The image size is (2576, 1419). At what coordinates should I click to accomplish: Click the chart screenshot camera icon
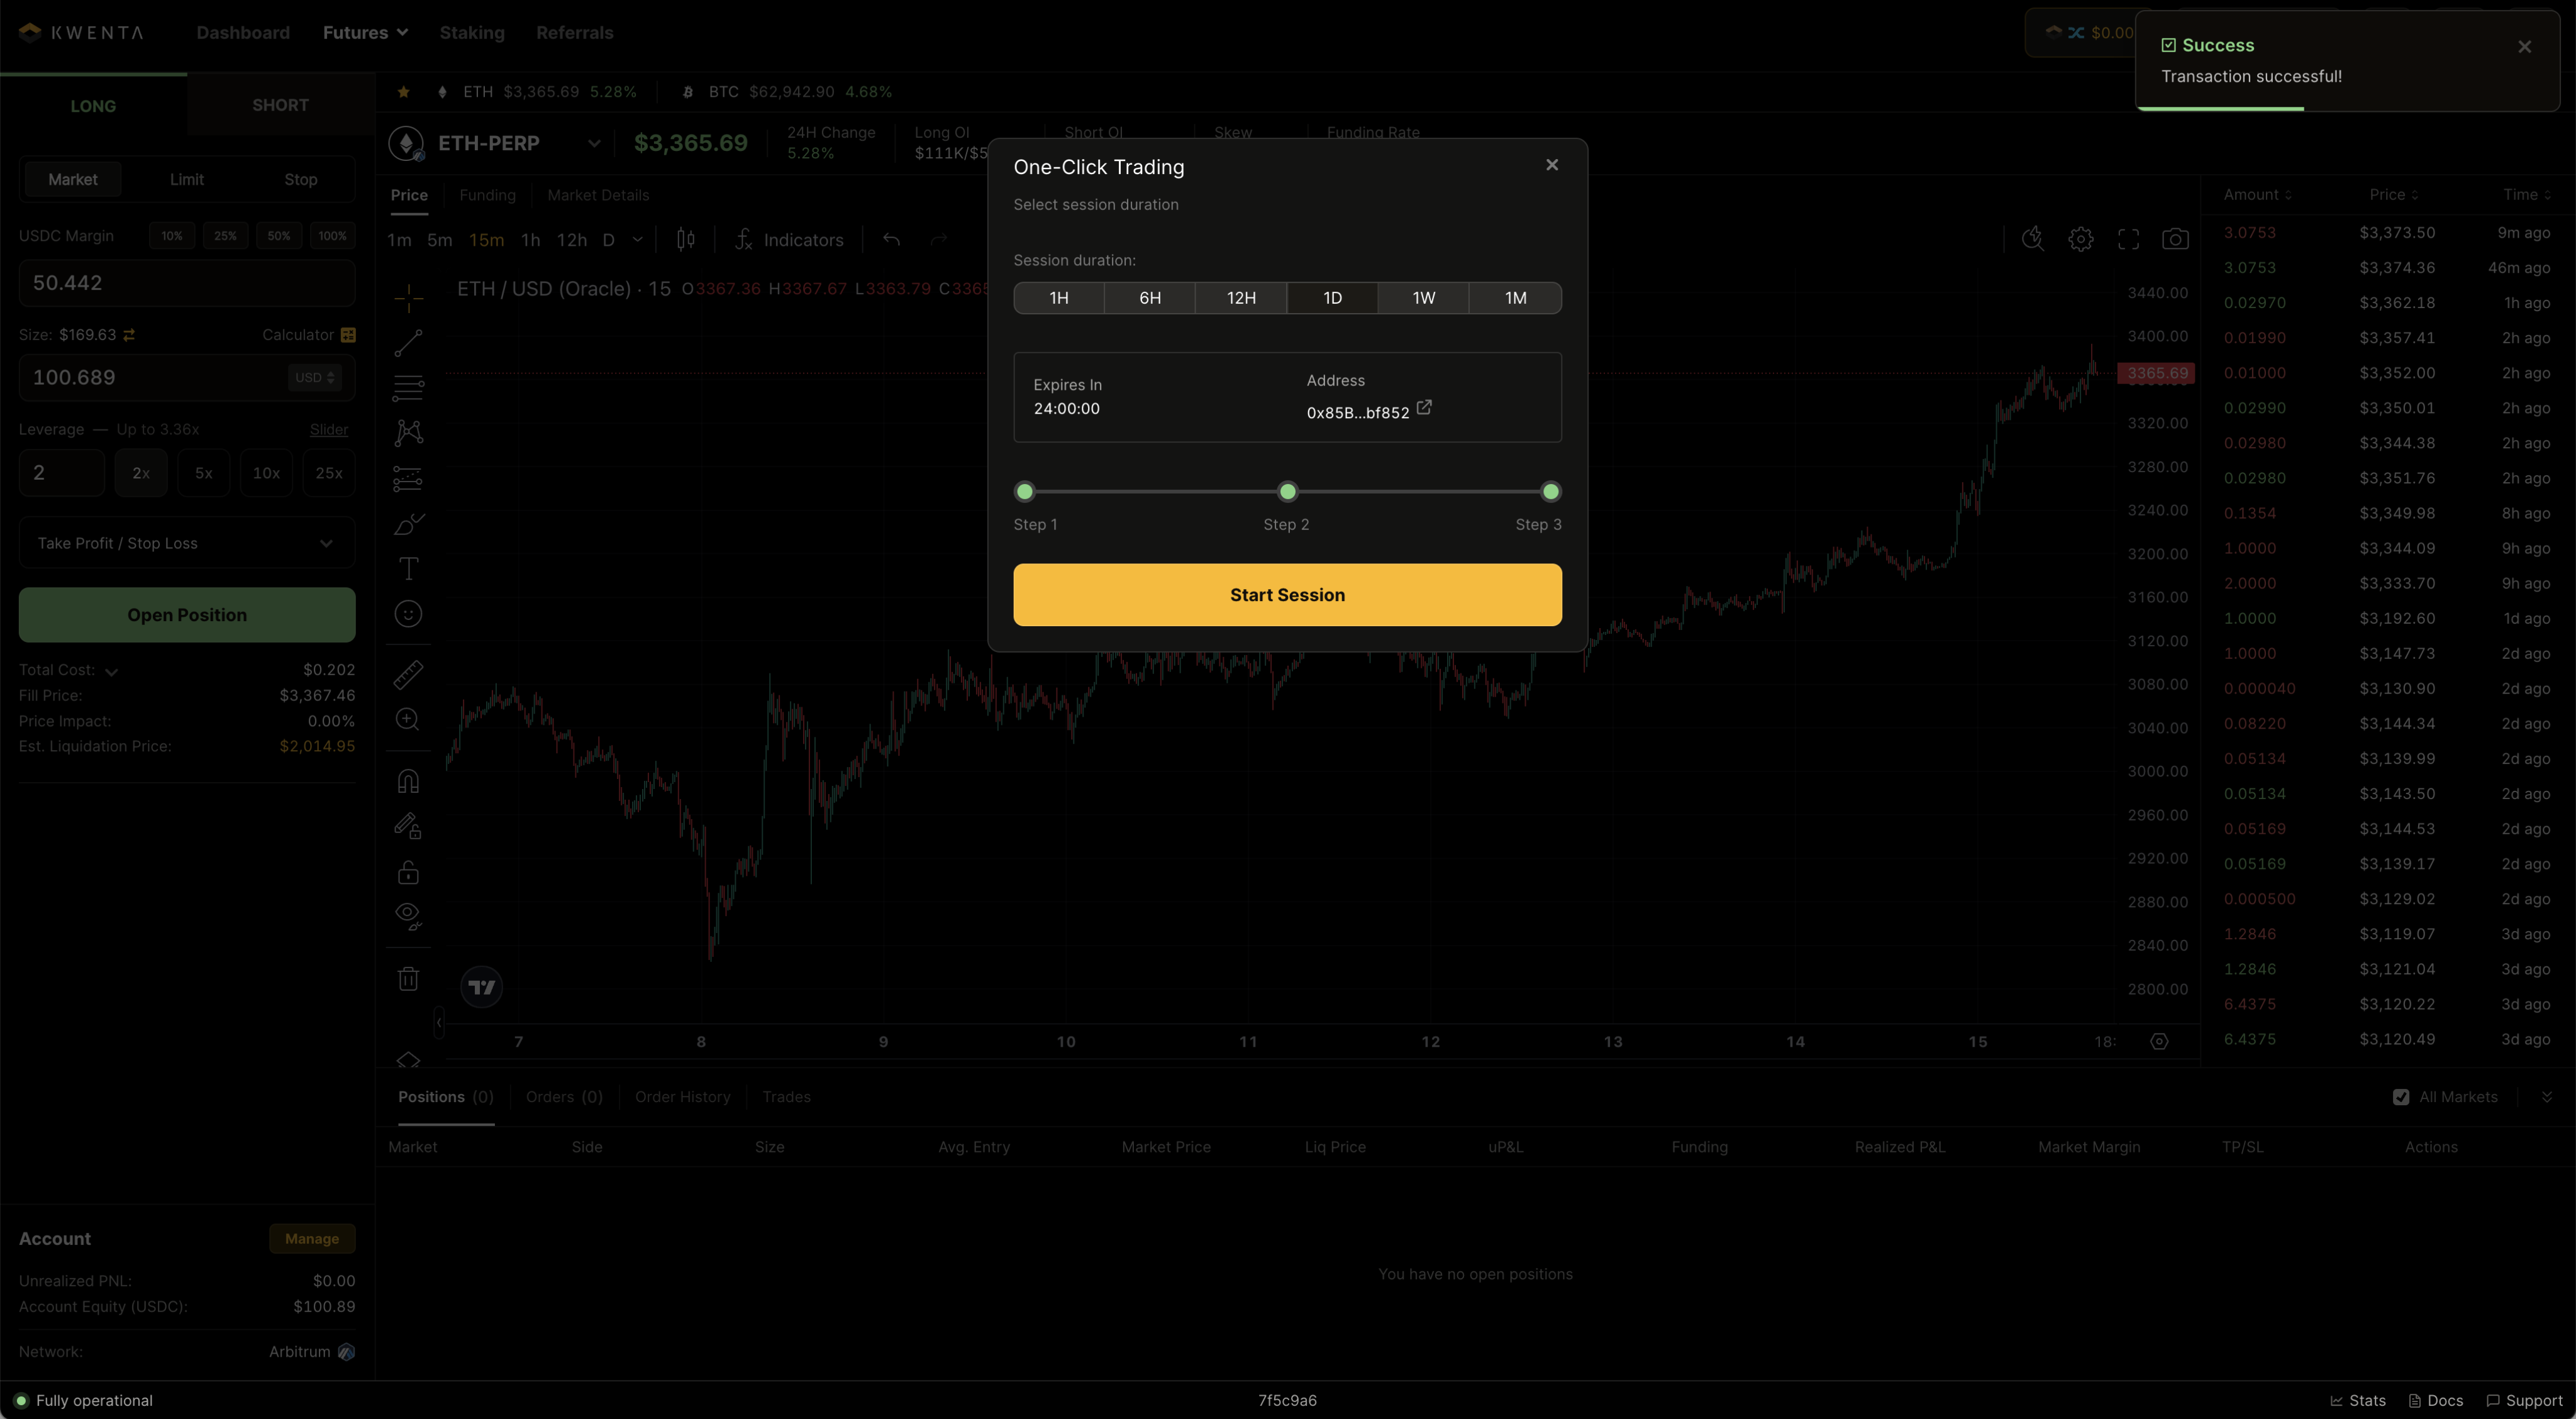click(2175, 239)
